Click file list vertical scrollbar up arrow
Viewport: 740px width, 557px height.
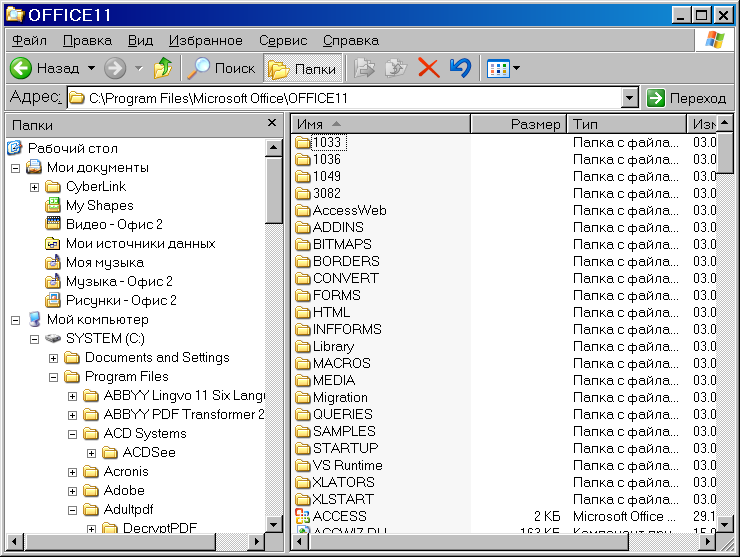724,123
